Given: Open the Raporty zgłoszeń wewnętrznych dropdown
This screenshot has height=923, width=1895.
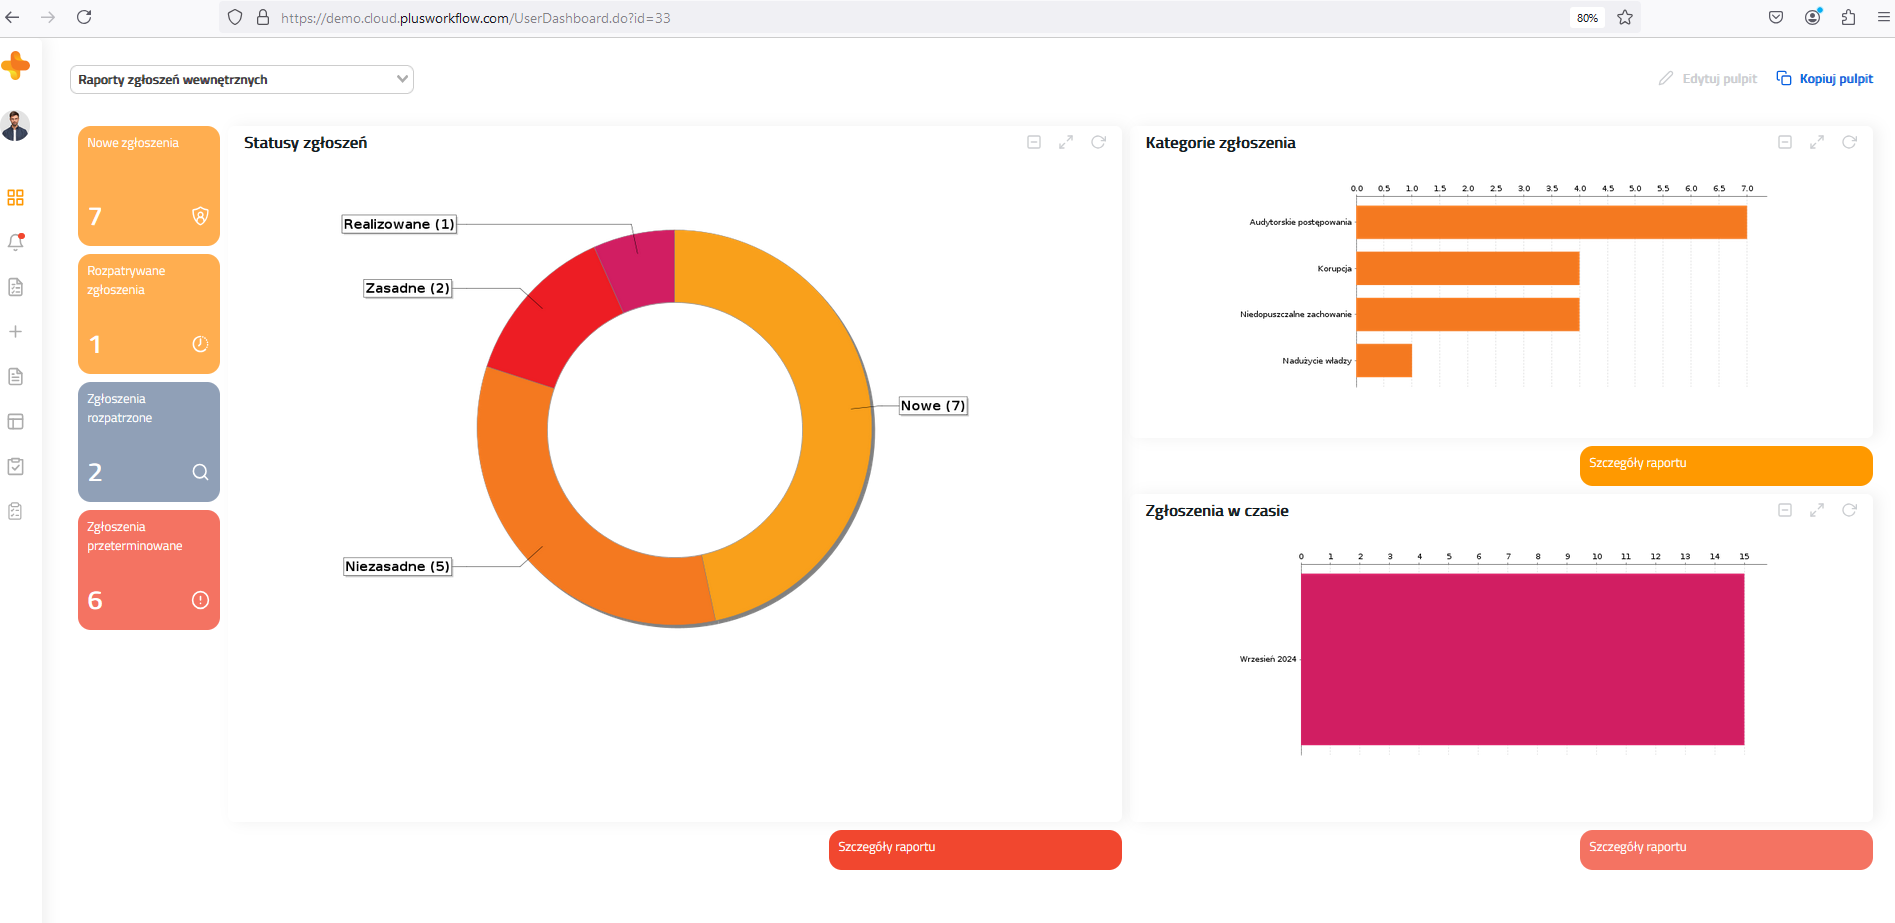Looking at the screenshot, I should coord(241,80).
